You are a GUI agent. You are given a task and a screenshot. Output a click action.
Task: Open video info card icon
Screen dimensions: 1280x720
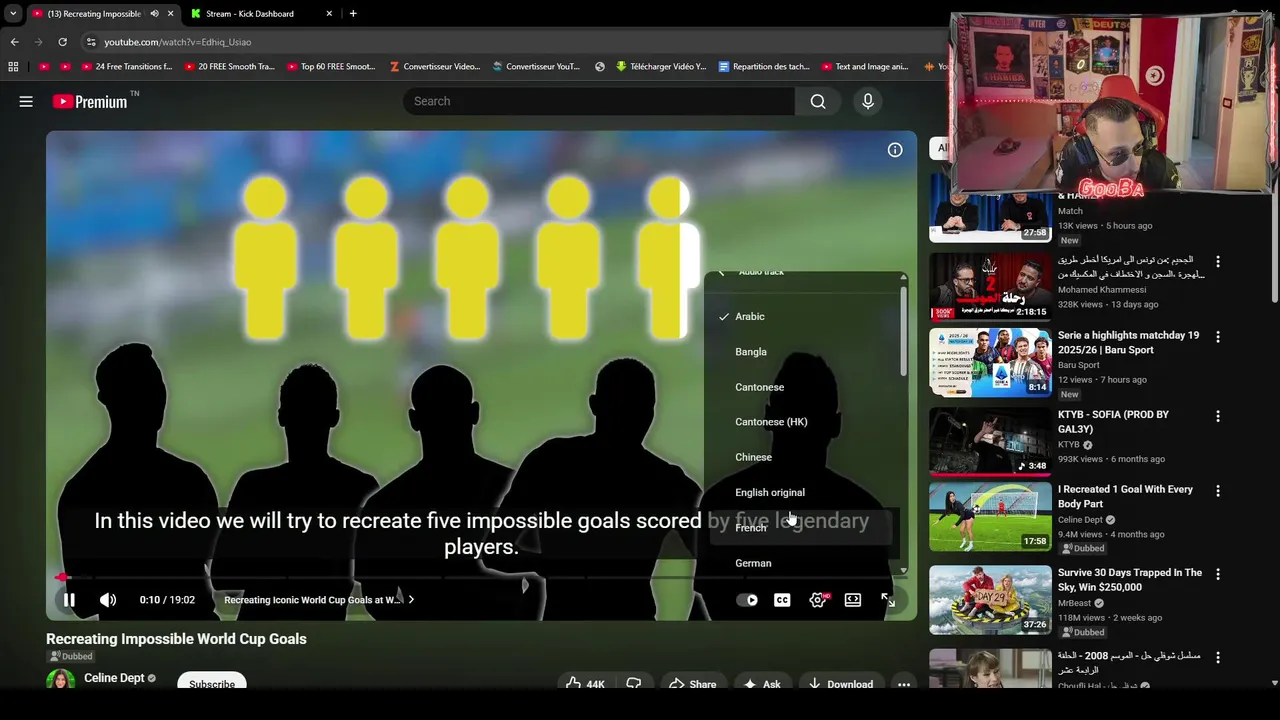895,150
